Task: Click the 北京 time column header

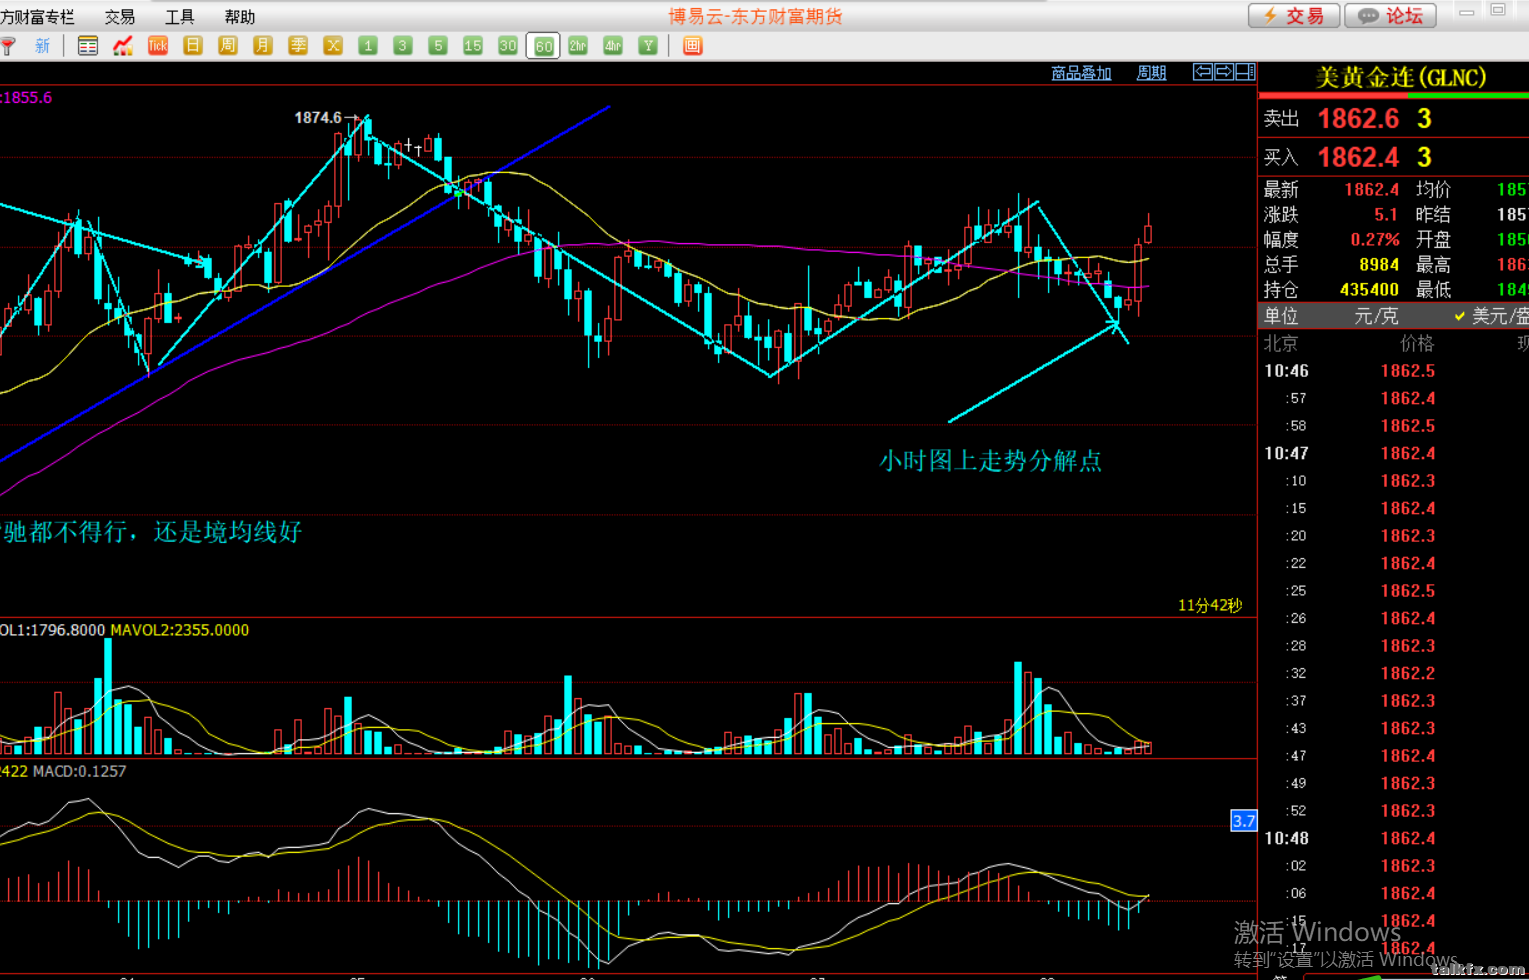Action: pos(1280,343)
